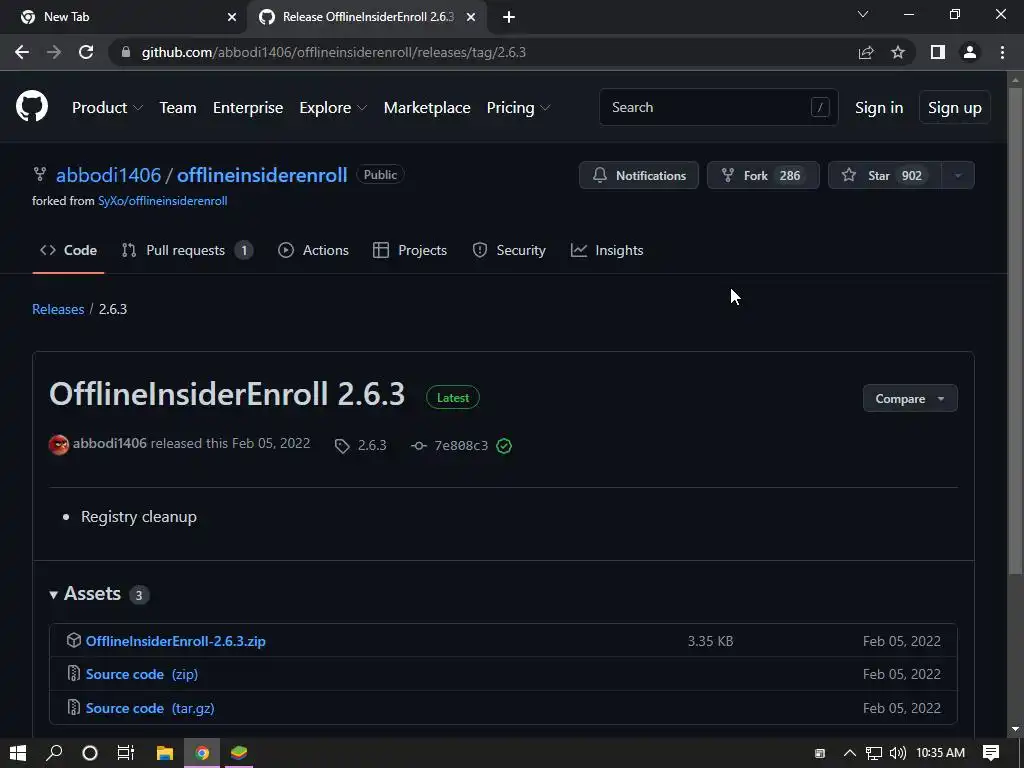Viewport: 1024px width, 768px height.
Task: Click the lock icon beside the URL
Action: [126, 52]
